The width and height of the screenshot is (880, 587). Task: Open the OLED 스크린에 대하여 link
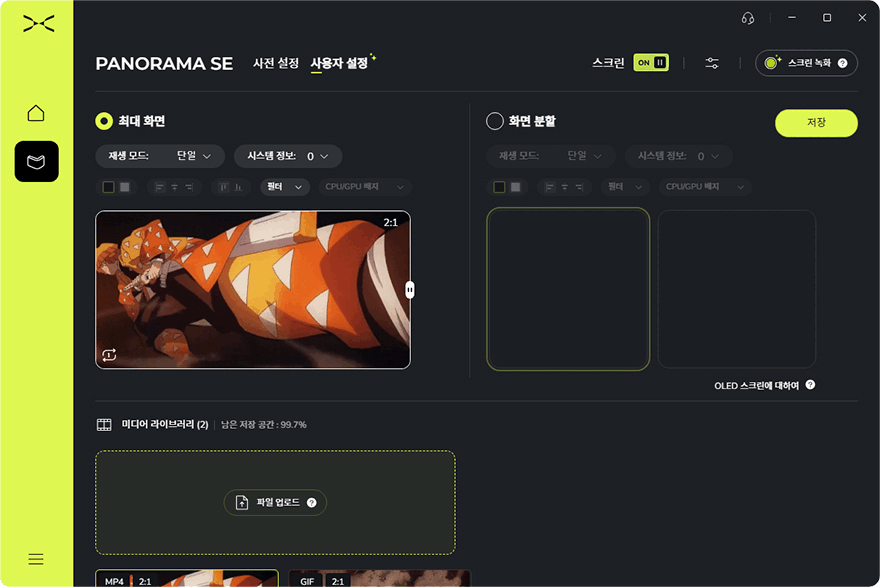[x=756, y=386]
